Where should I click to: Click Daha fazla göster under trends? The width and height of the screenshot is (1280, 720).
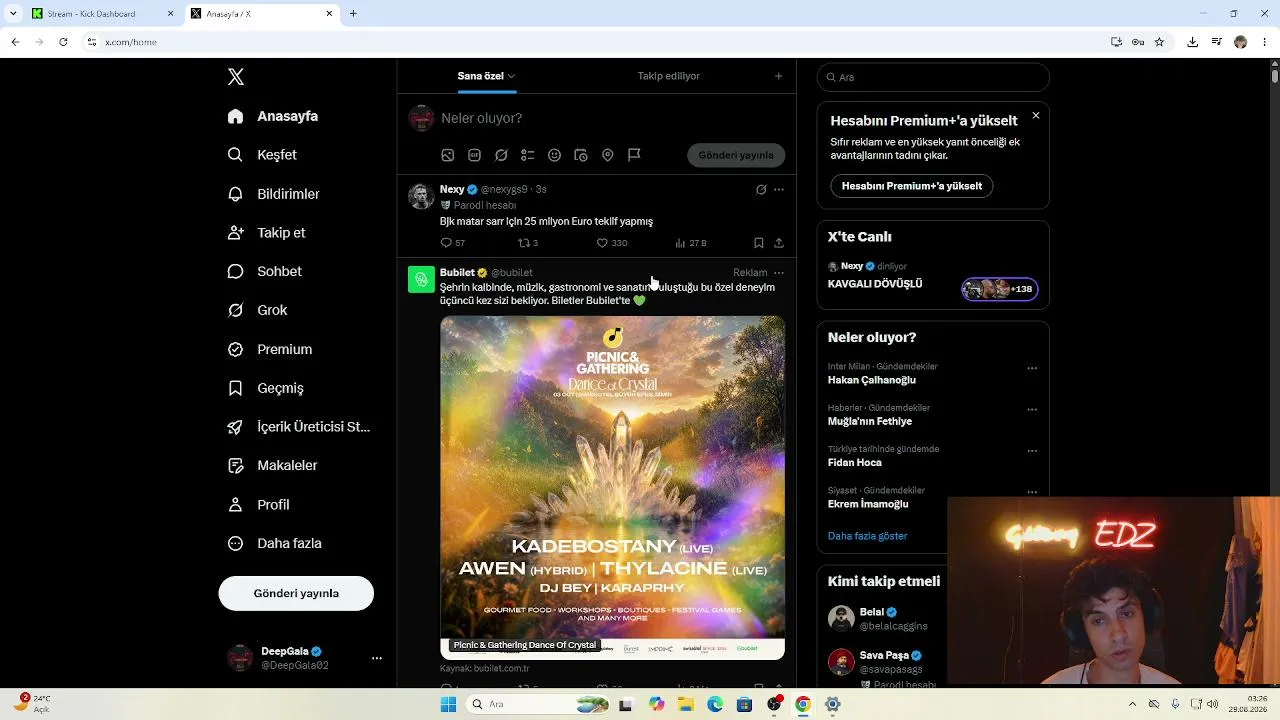click(x=868, y=536)
